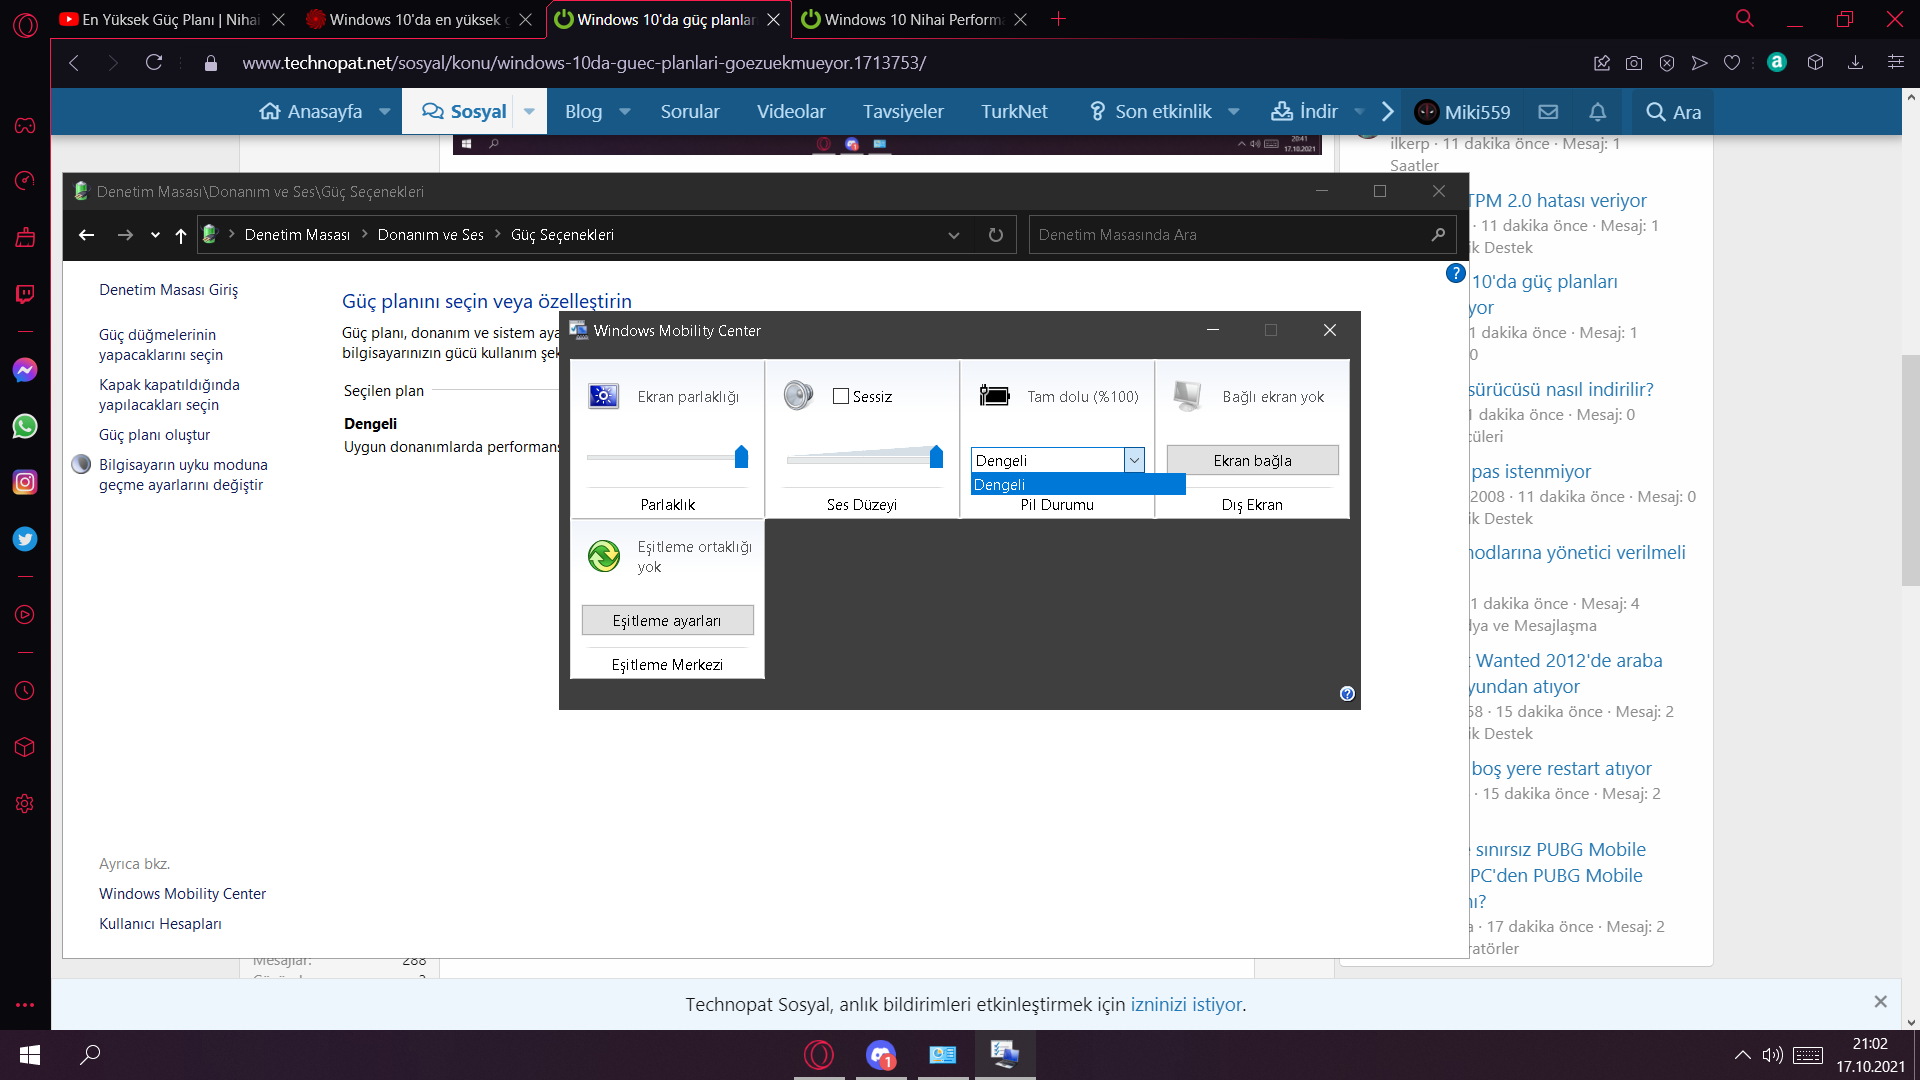Open Twitter sidebar icon
The width and height of the screenshot is (1920, 1080).
click(x=25, y=539)
